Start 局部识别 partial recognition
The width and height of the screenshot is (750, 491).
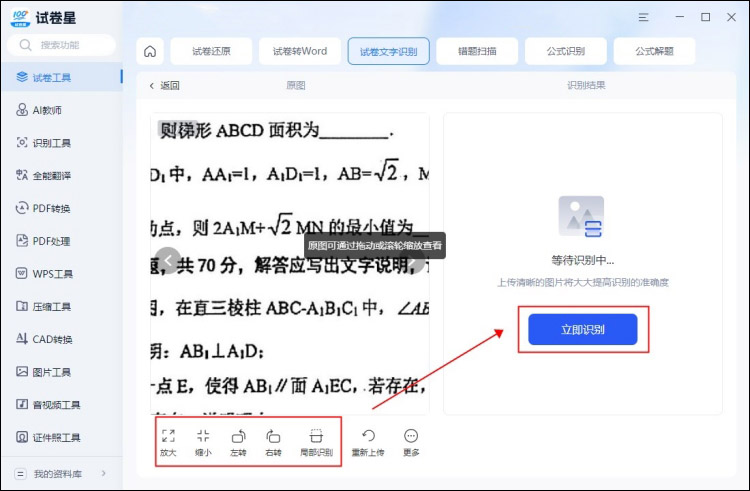316,442
